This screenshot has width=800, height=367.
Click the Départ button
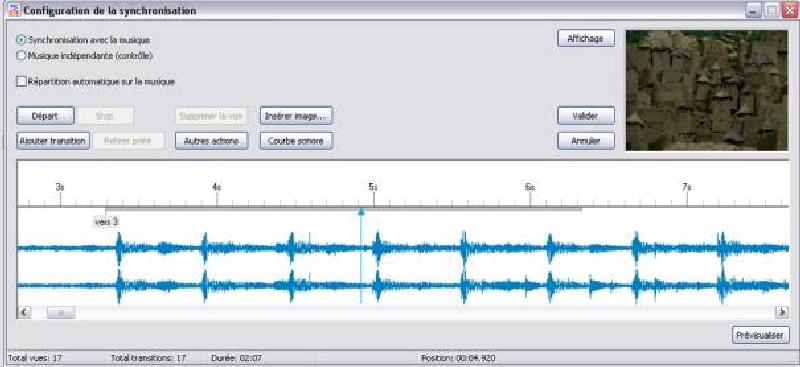tap(45, 116)
